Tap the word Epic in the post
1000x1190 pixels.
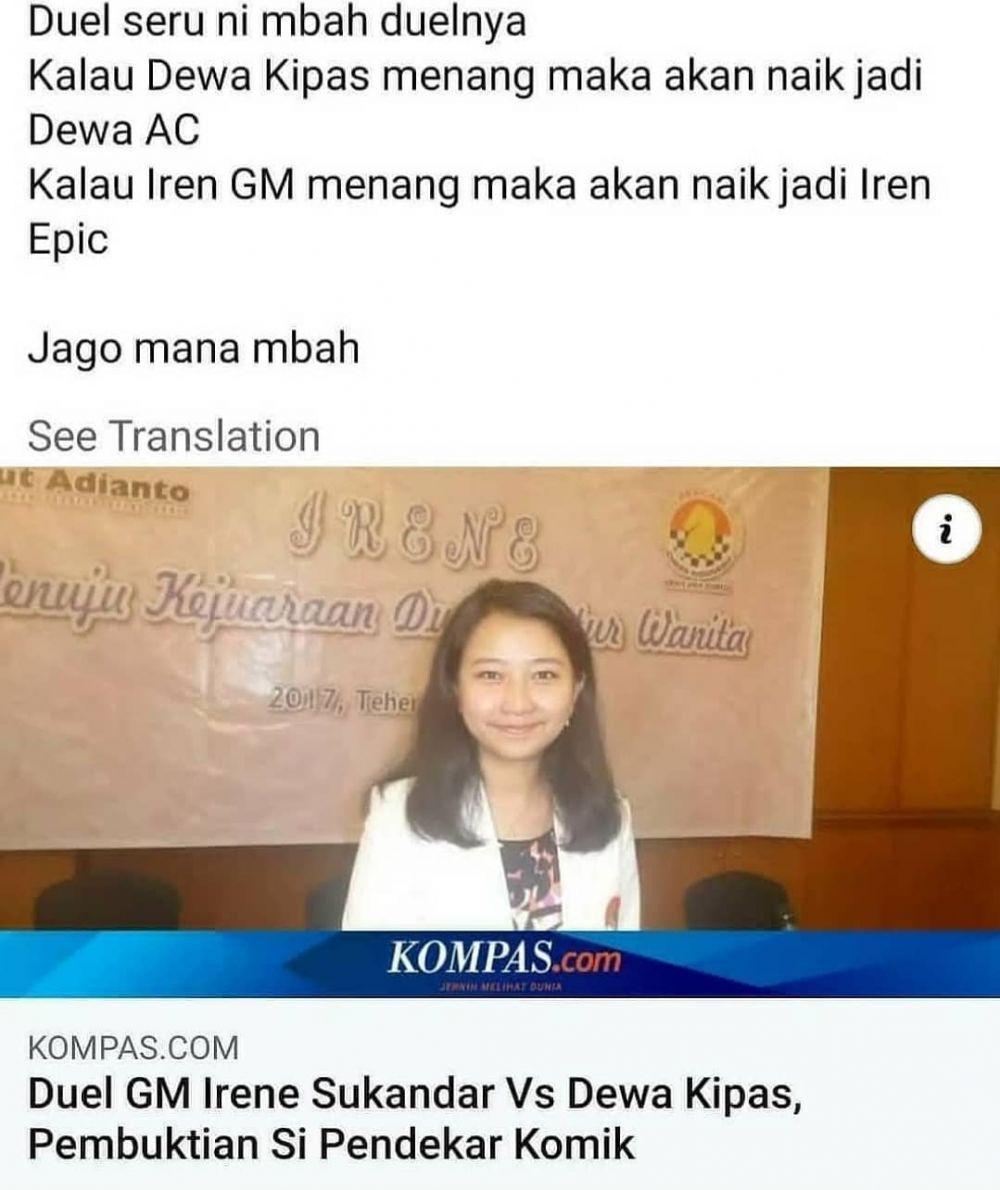(x=68, y=240)
